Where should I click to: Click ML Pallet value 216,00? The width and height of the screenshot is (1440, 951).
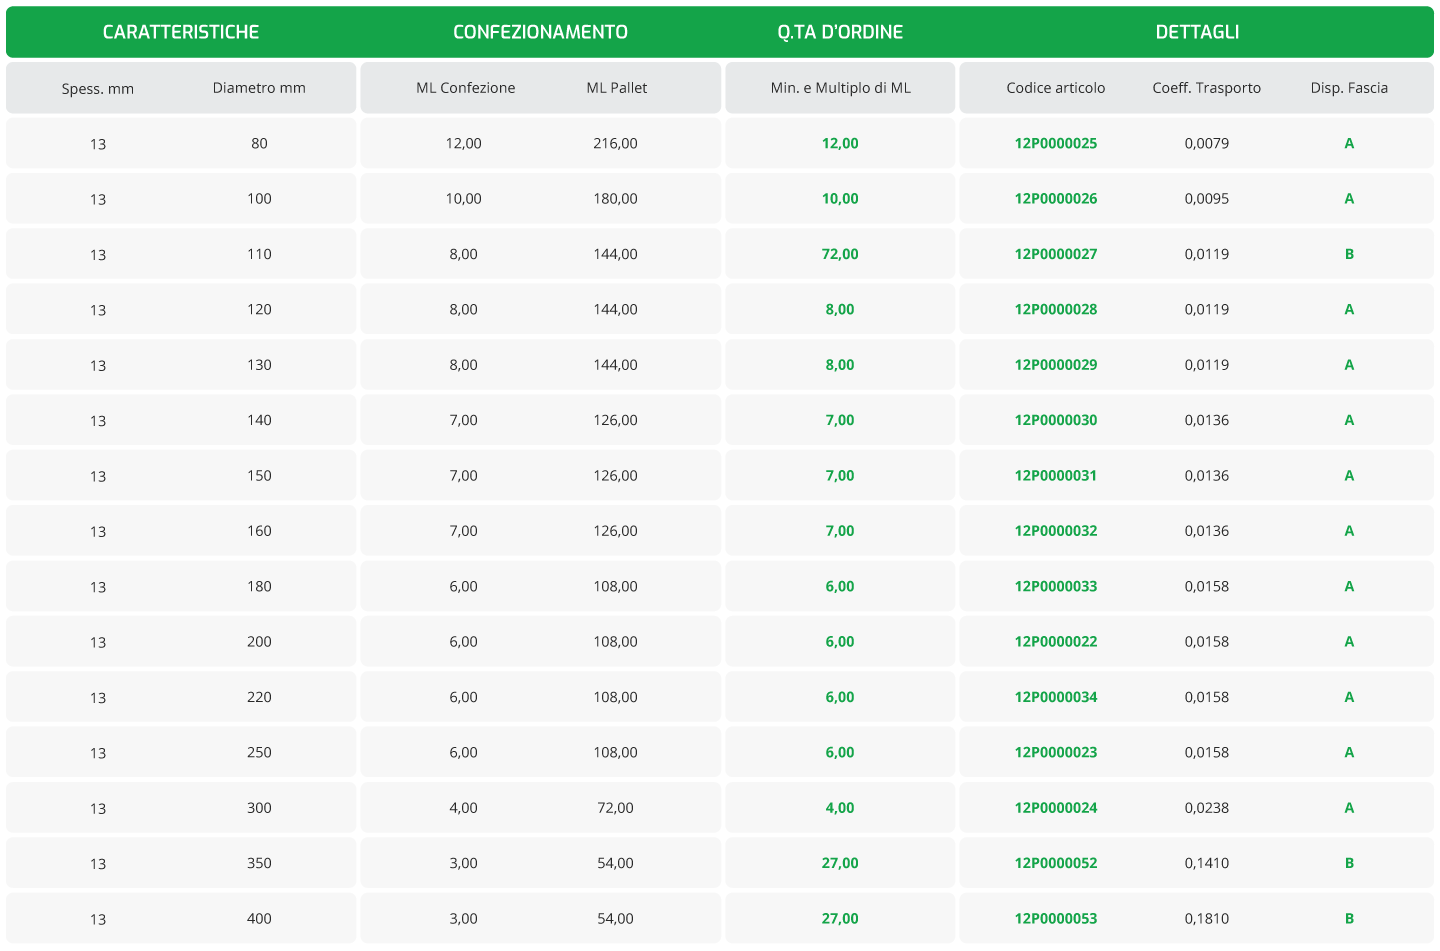[x=615, y=143]
